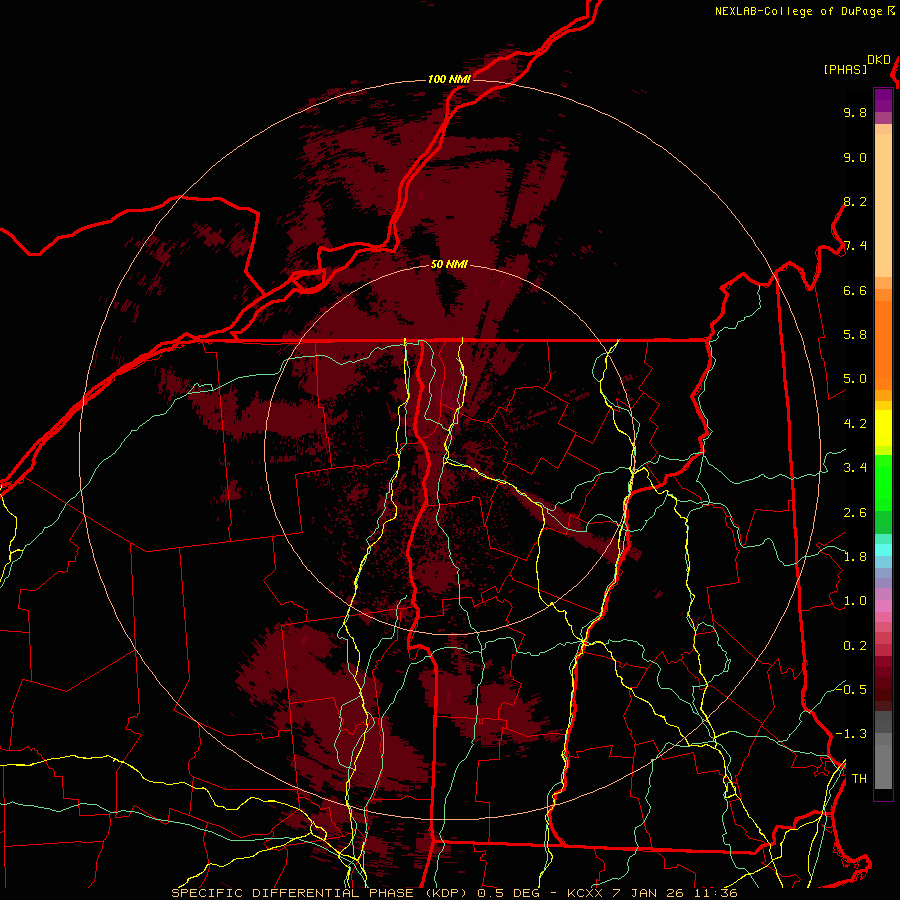Click the 3.4 value on color scale

855,468
